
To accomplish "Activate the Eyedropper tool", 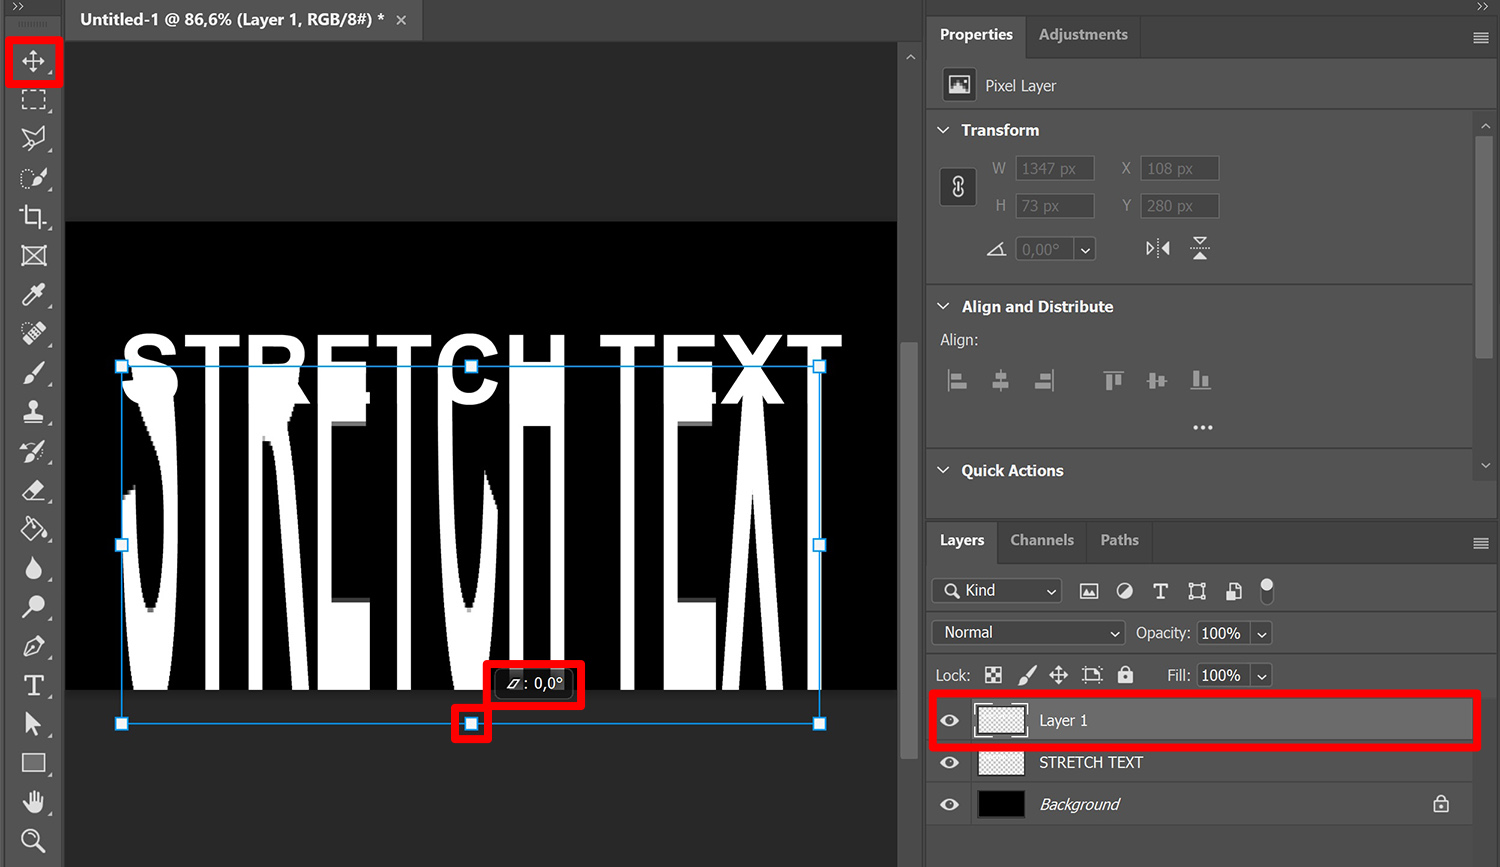I will pyautogui.click(x=33, y=295).
